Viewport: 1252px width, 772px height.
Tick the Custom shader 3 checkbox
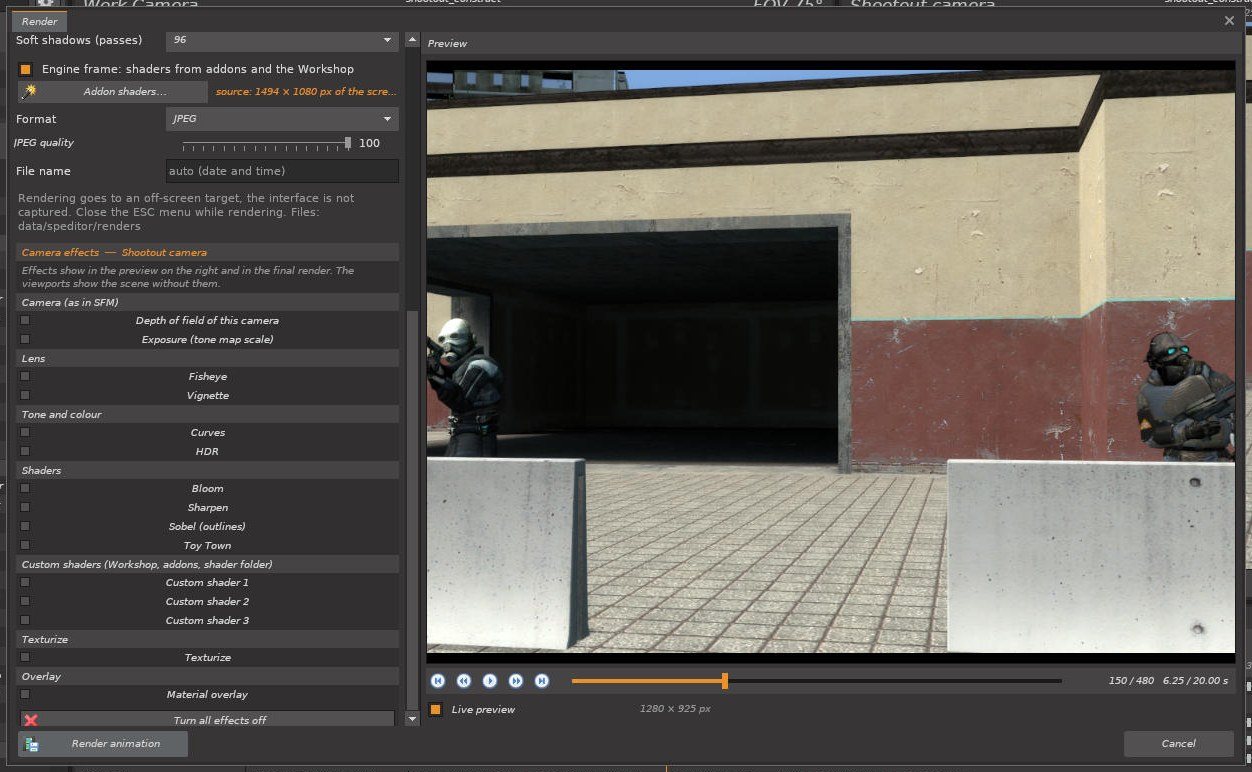(25, 620)
